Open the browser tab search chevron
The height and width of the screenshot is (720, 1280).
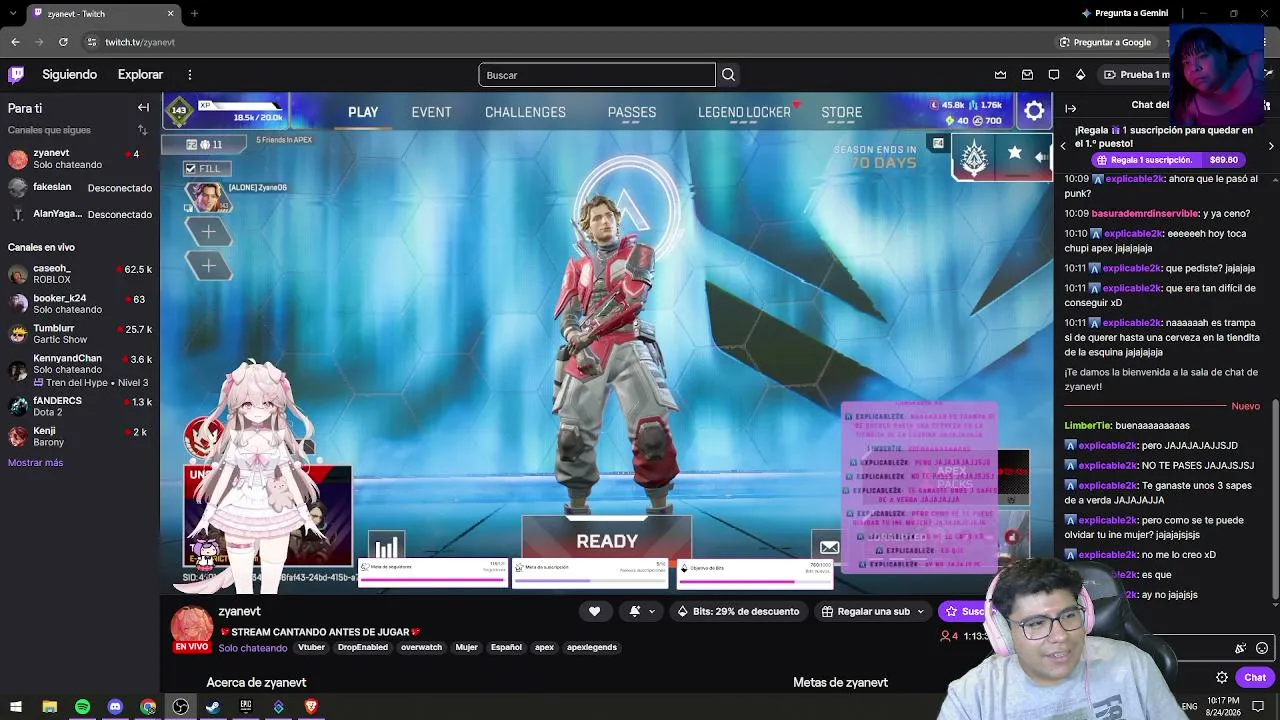click(x=15, y=13)
